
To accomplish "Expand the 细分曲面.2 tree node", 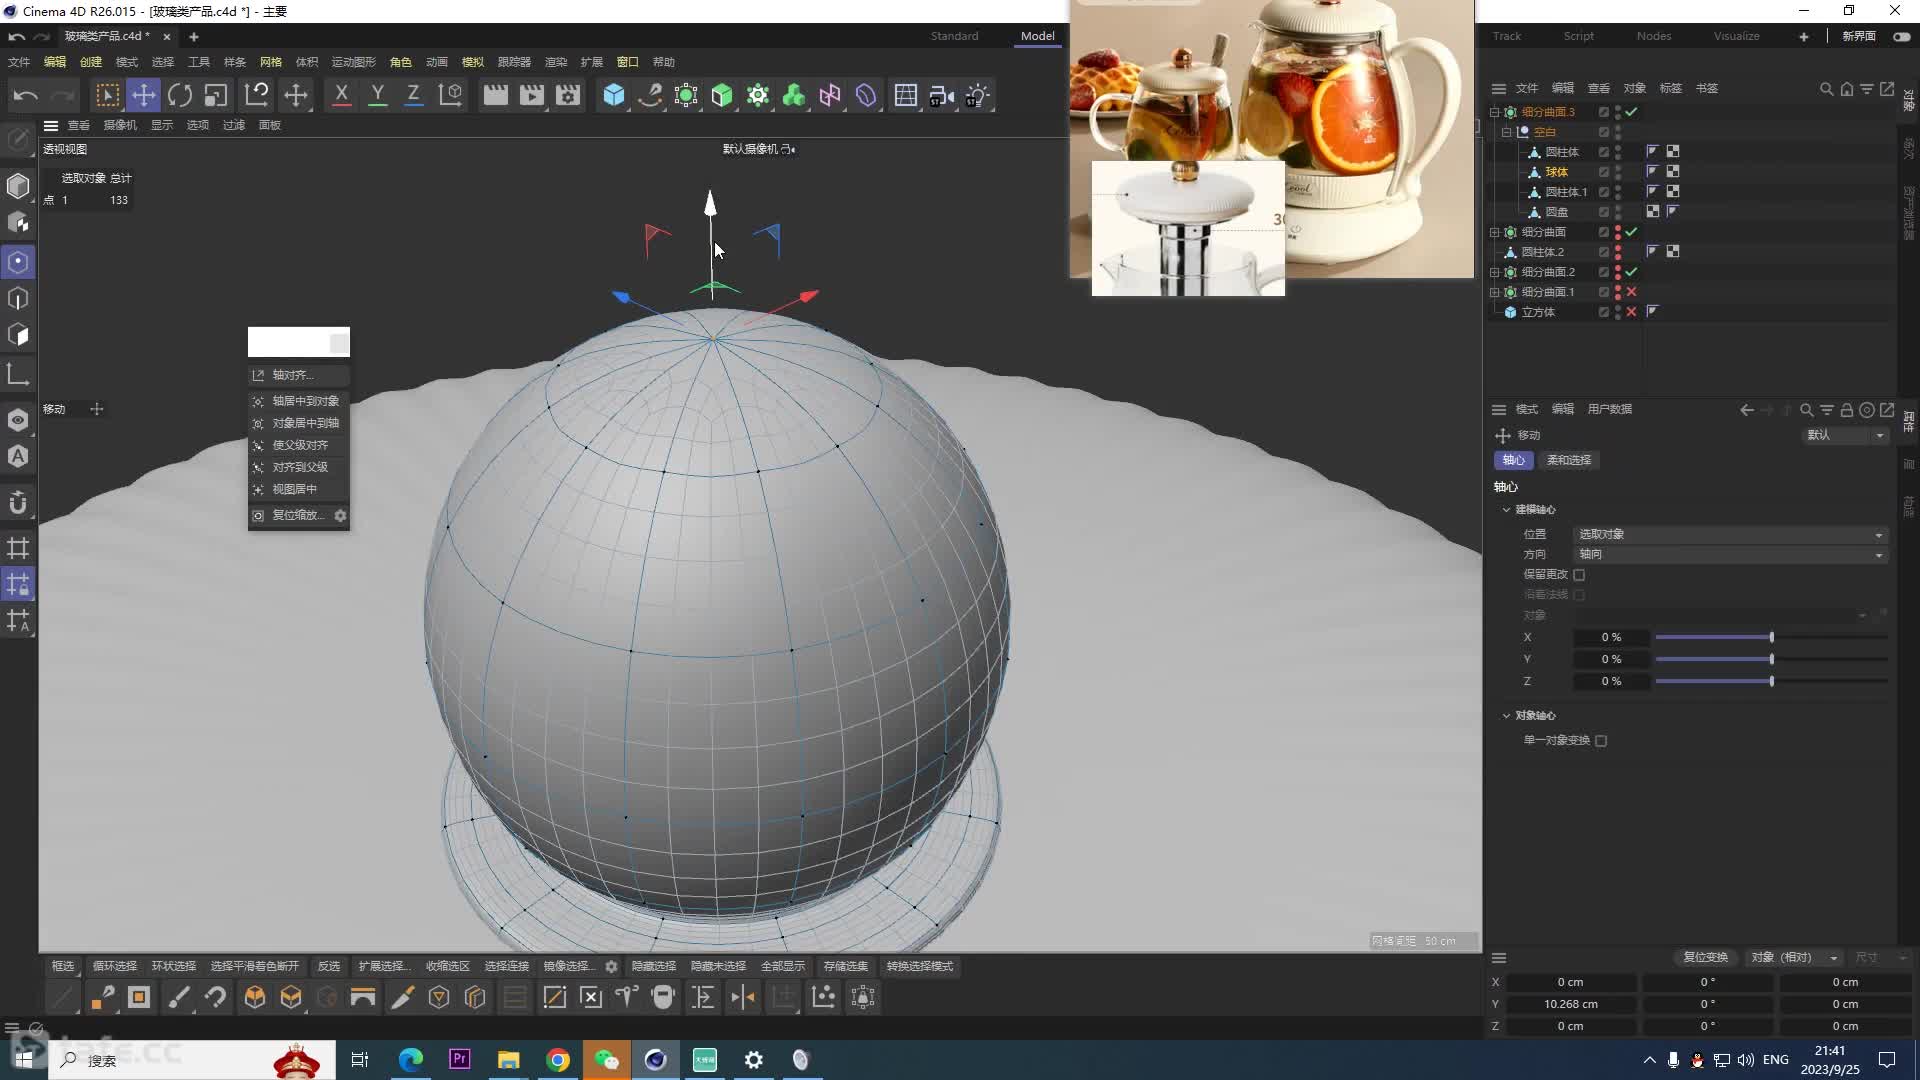I will tap(1495, 272).
